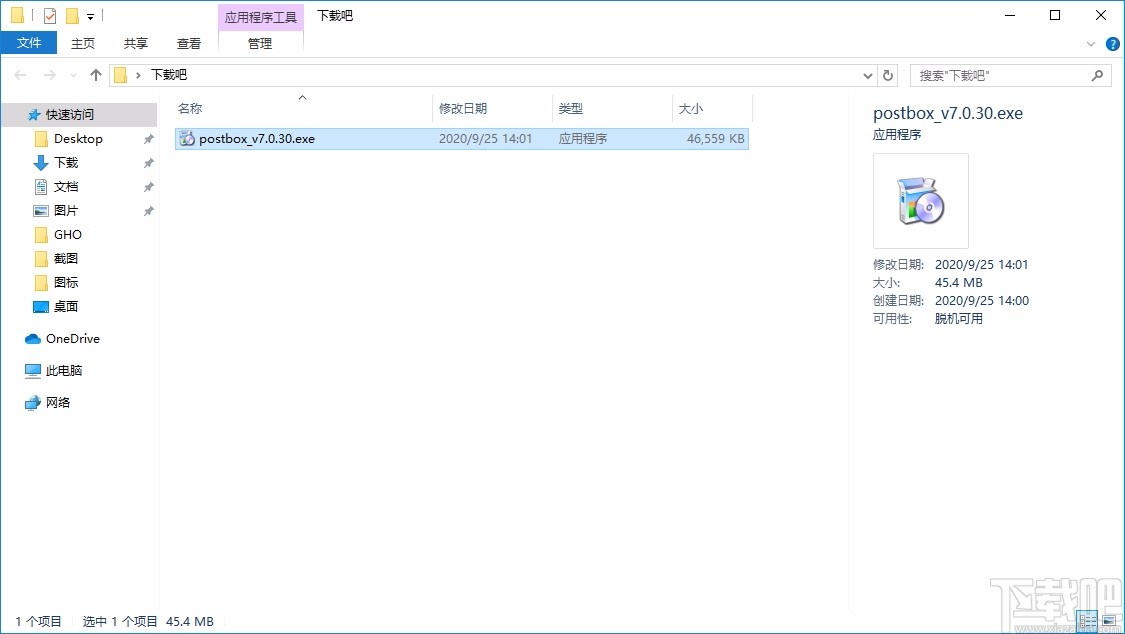Image resolution: width=1125 pixels, height=634 pixels.
Task: Open the 管理 ribbon tab
Action: 260,43
